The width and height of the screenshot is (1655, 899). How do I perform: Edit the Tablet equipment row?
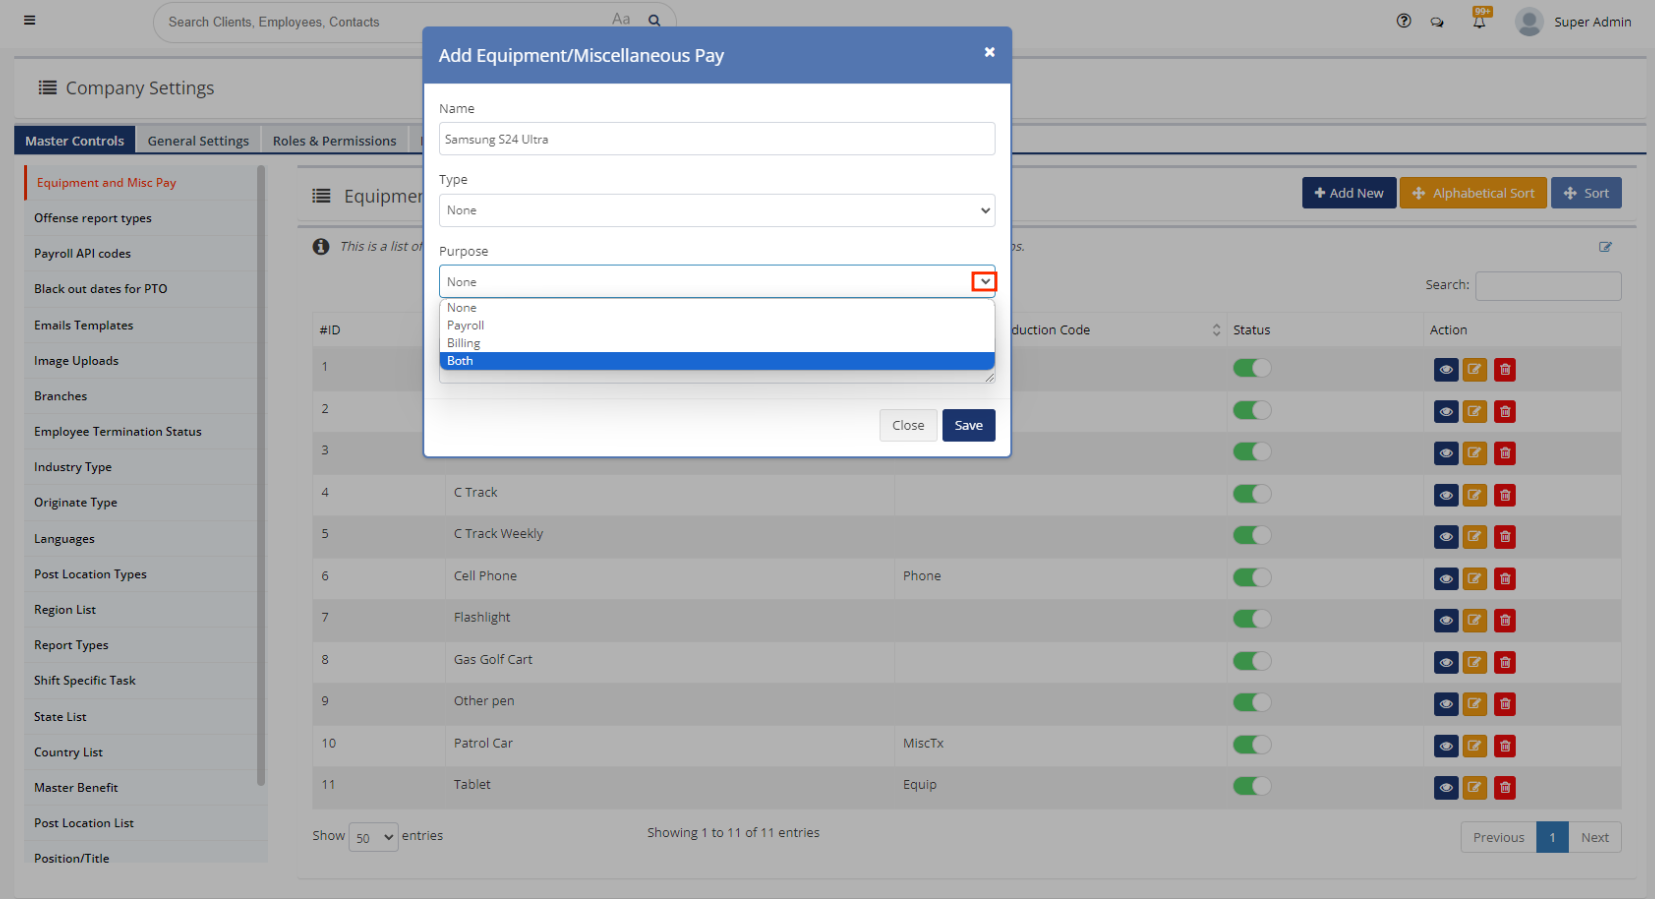[1474, 788]
